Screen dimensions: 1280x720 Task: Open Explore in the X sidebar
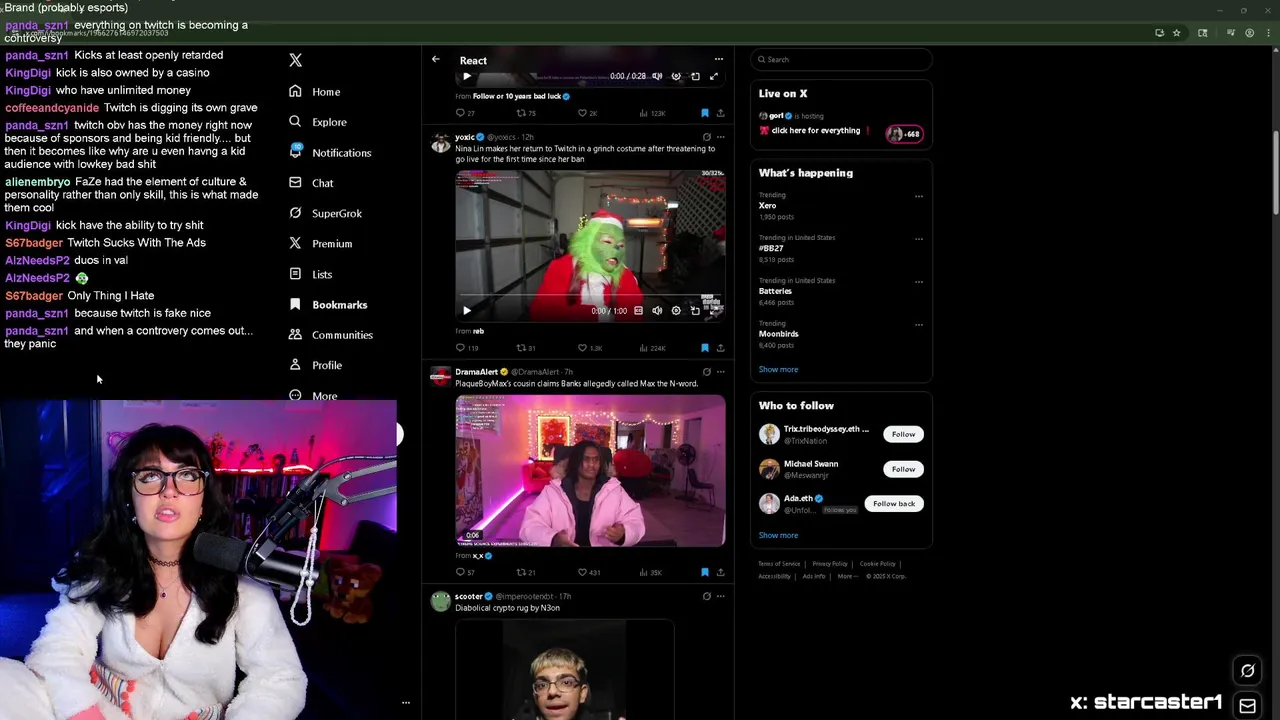tap(317, 122)
